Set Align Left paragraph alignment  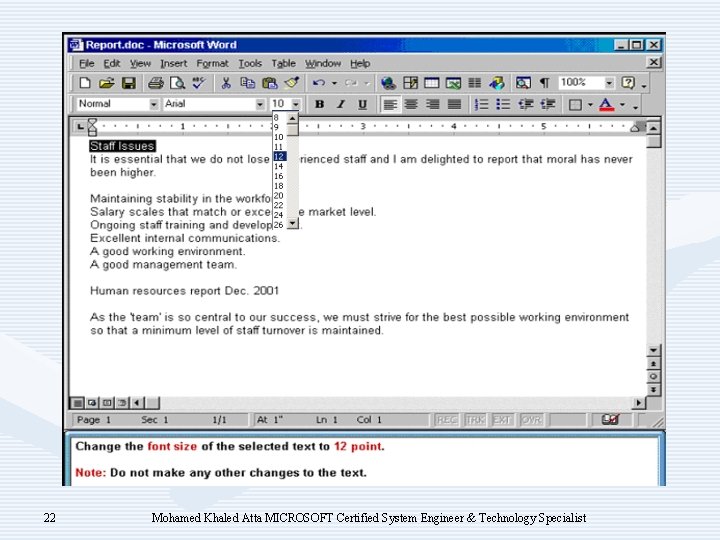(x=390, y=105)
